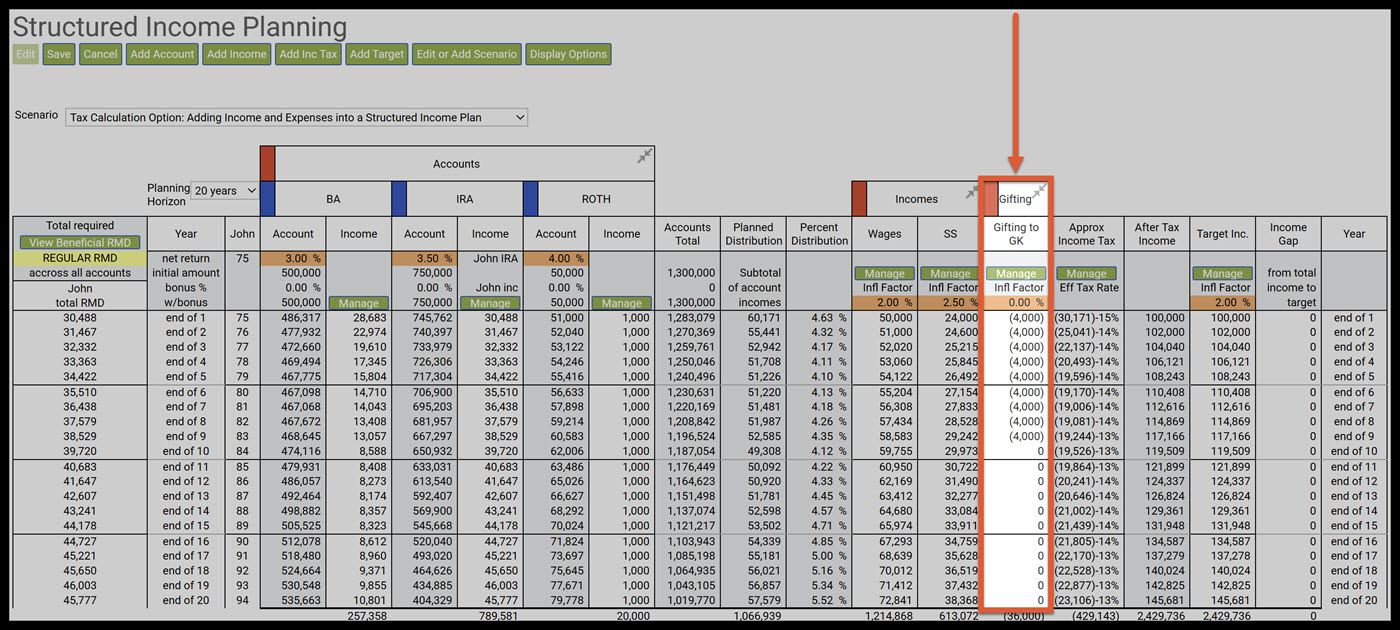Click the blue color marker beside ROTH
Screen dimensions: 1400x630
click(530, 198)
